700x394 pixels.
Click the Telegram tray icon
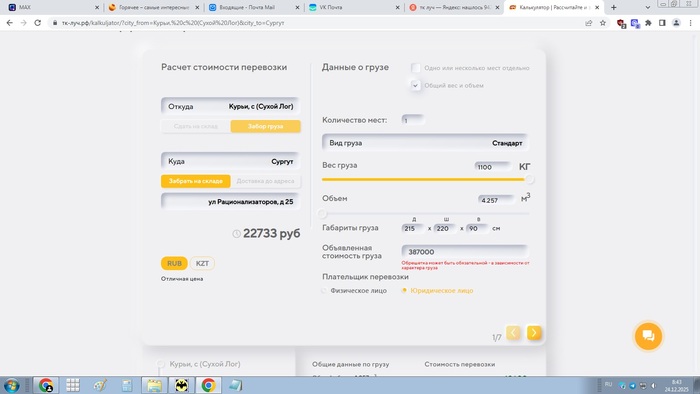(x=632, y=386)
